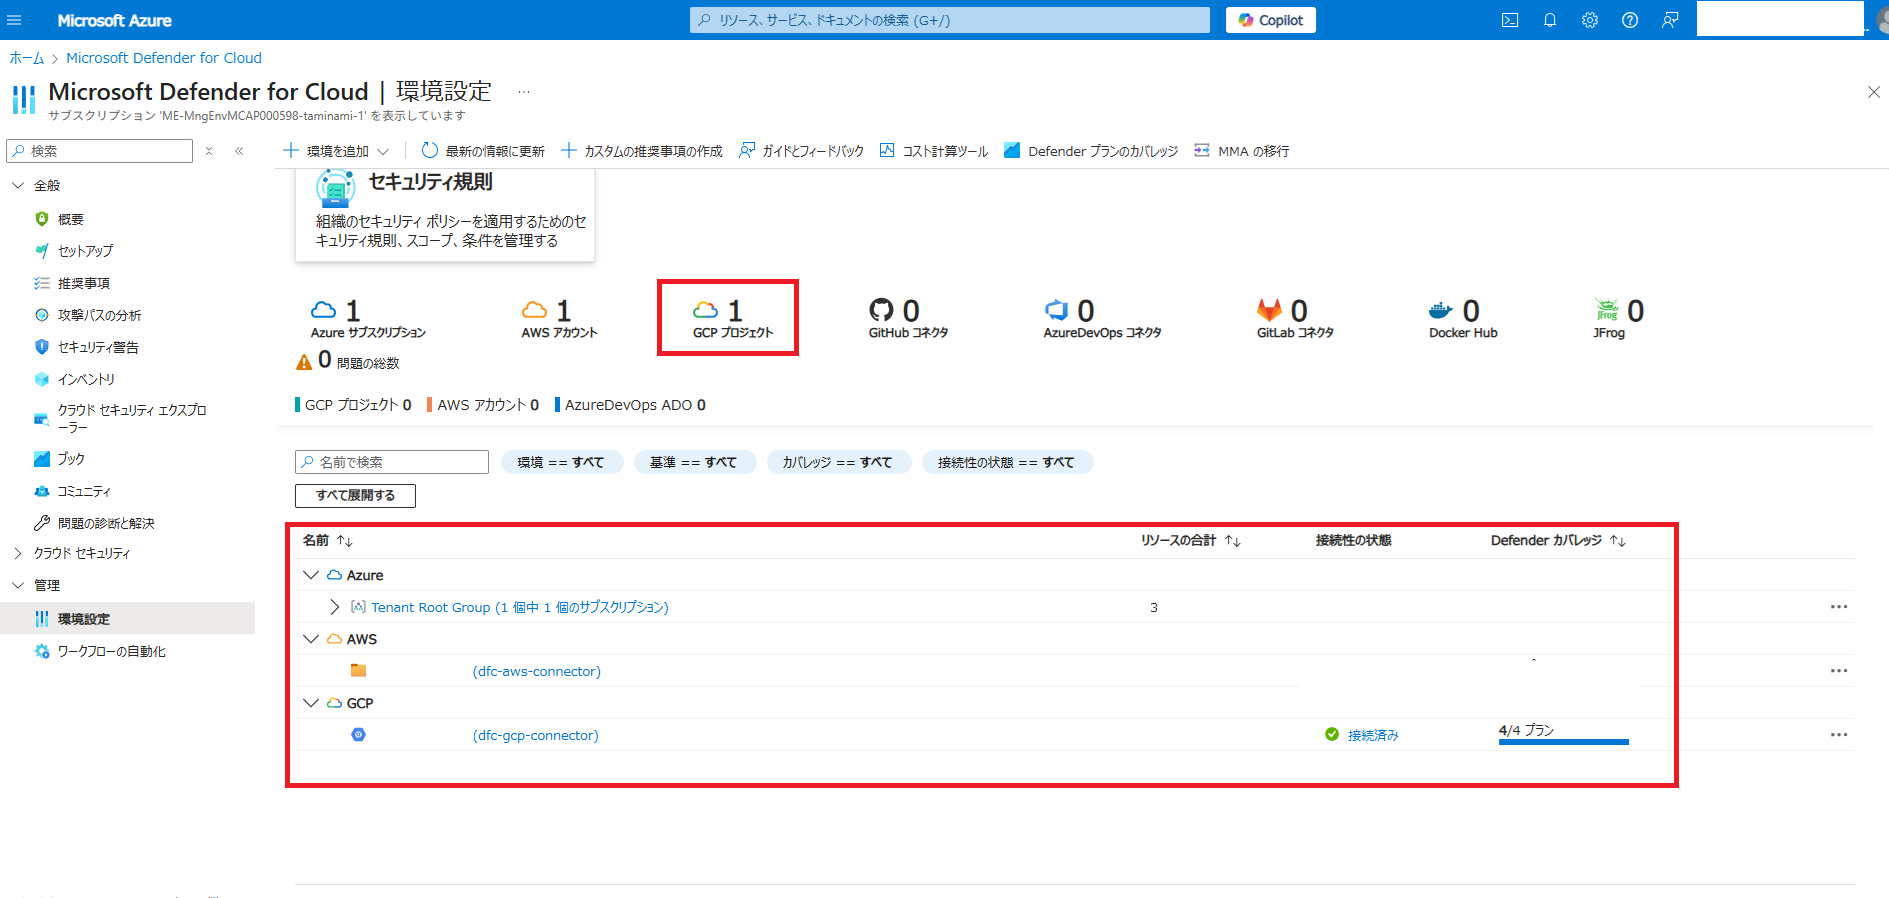Open 攻撃パスの分析 in the sidebar

click(99, 315)
